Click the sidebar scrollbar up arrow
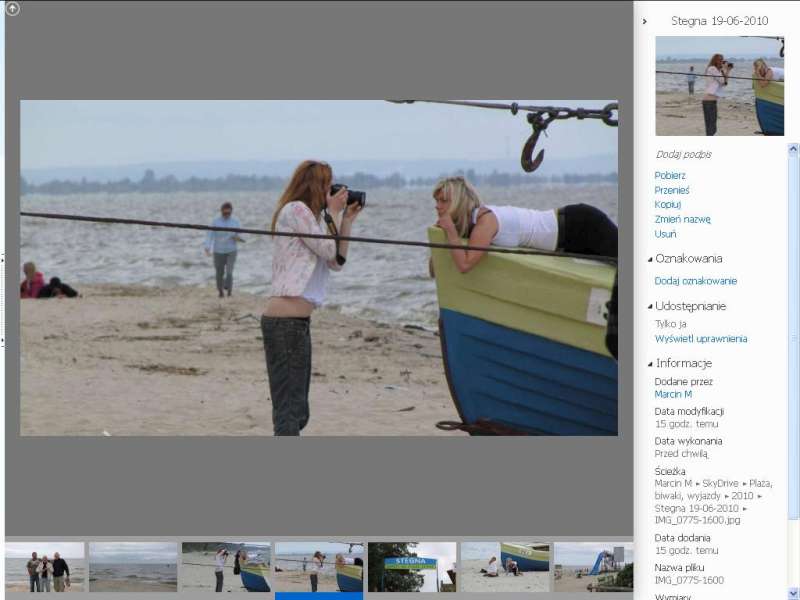800x600 pixels. [793, 150]
